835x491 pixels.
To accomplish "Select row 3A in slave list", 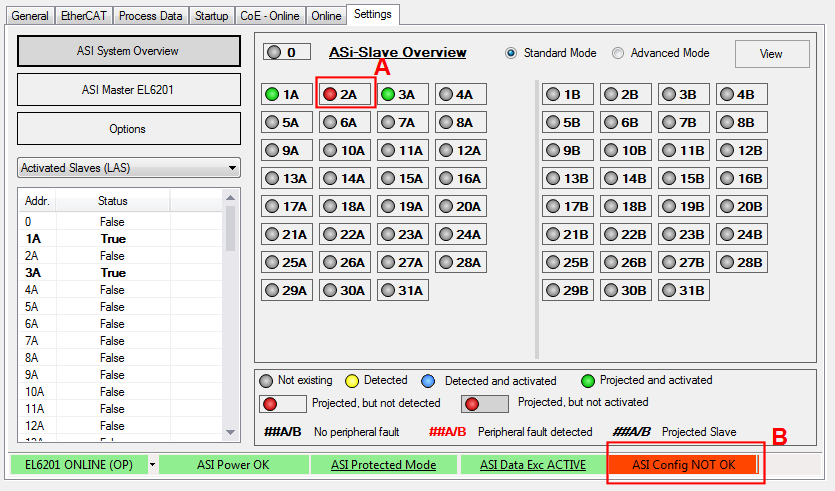I will 120,273.
